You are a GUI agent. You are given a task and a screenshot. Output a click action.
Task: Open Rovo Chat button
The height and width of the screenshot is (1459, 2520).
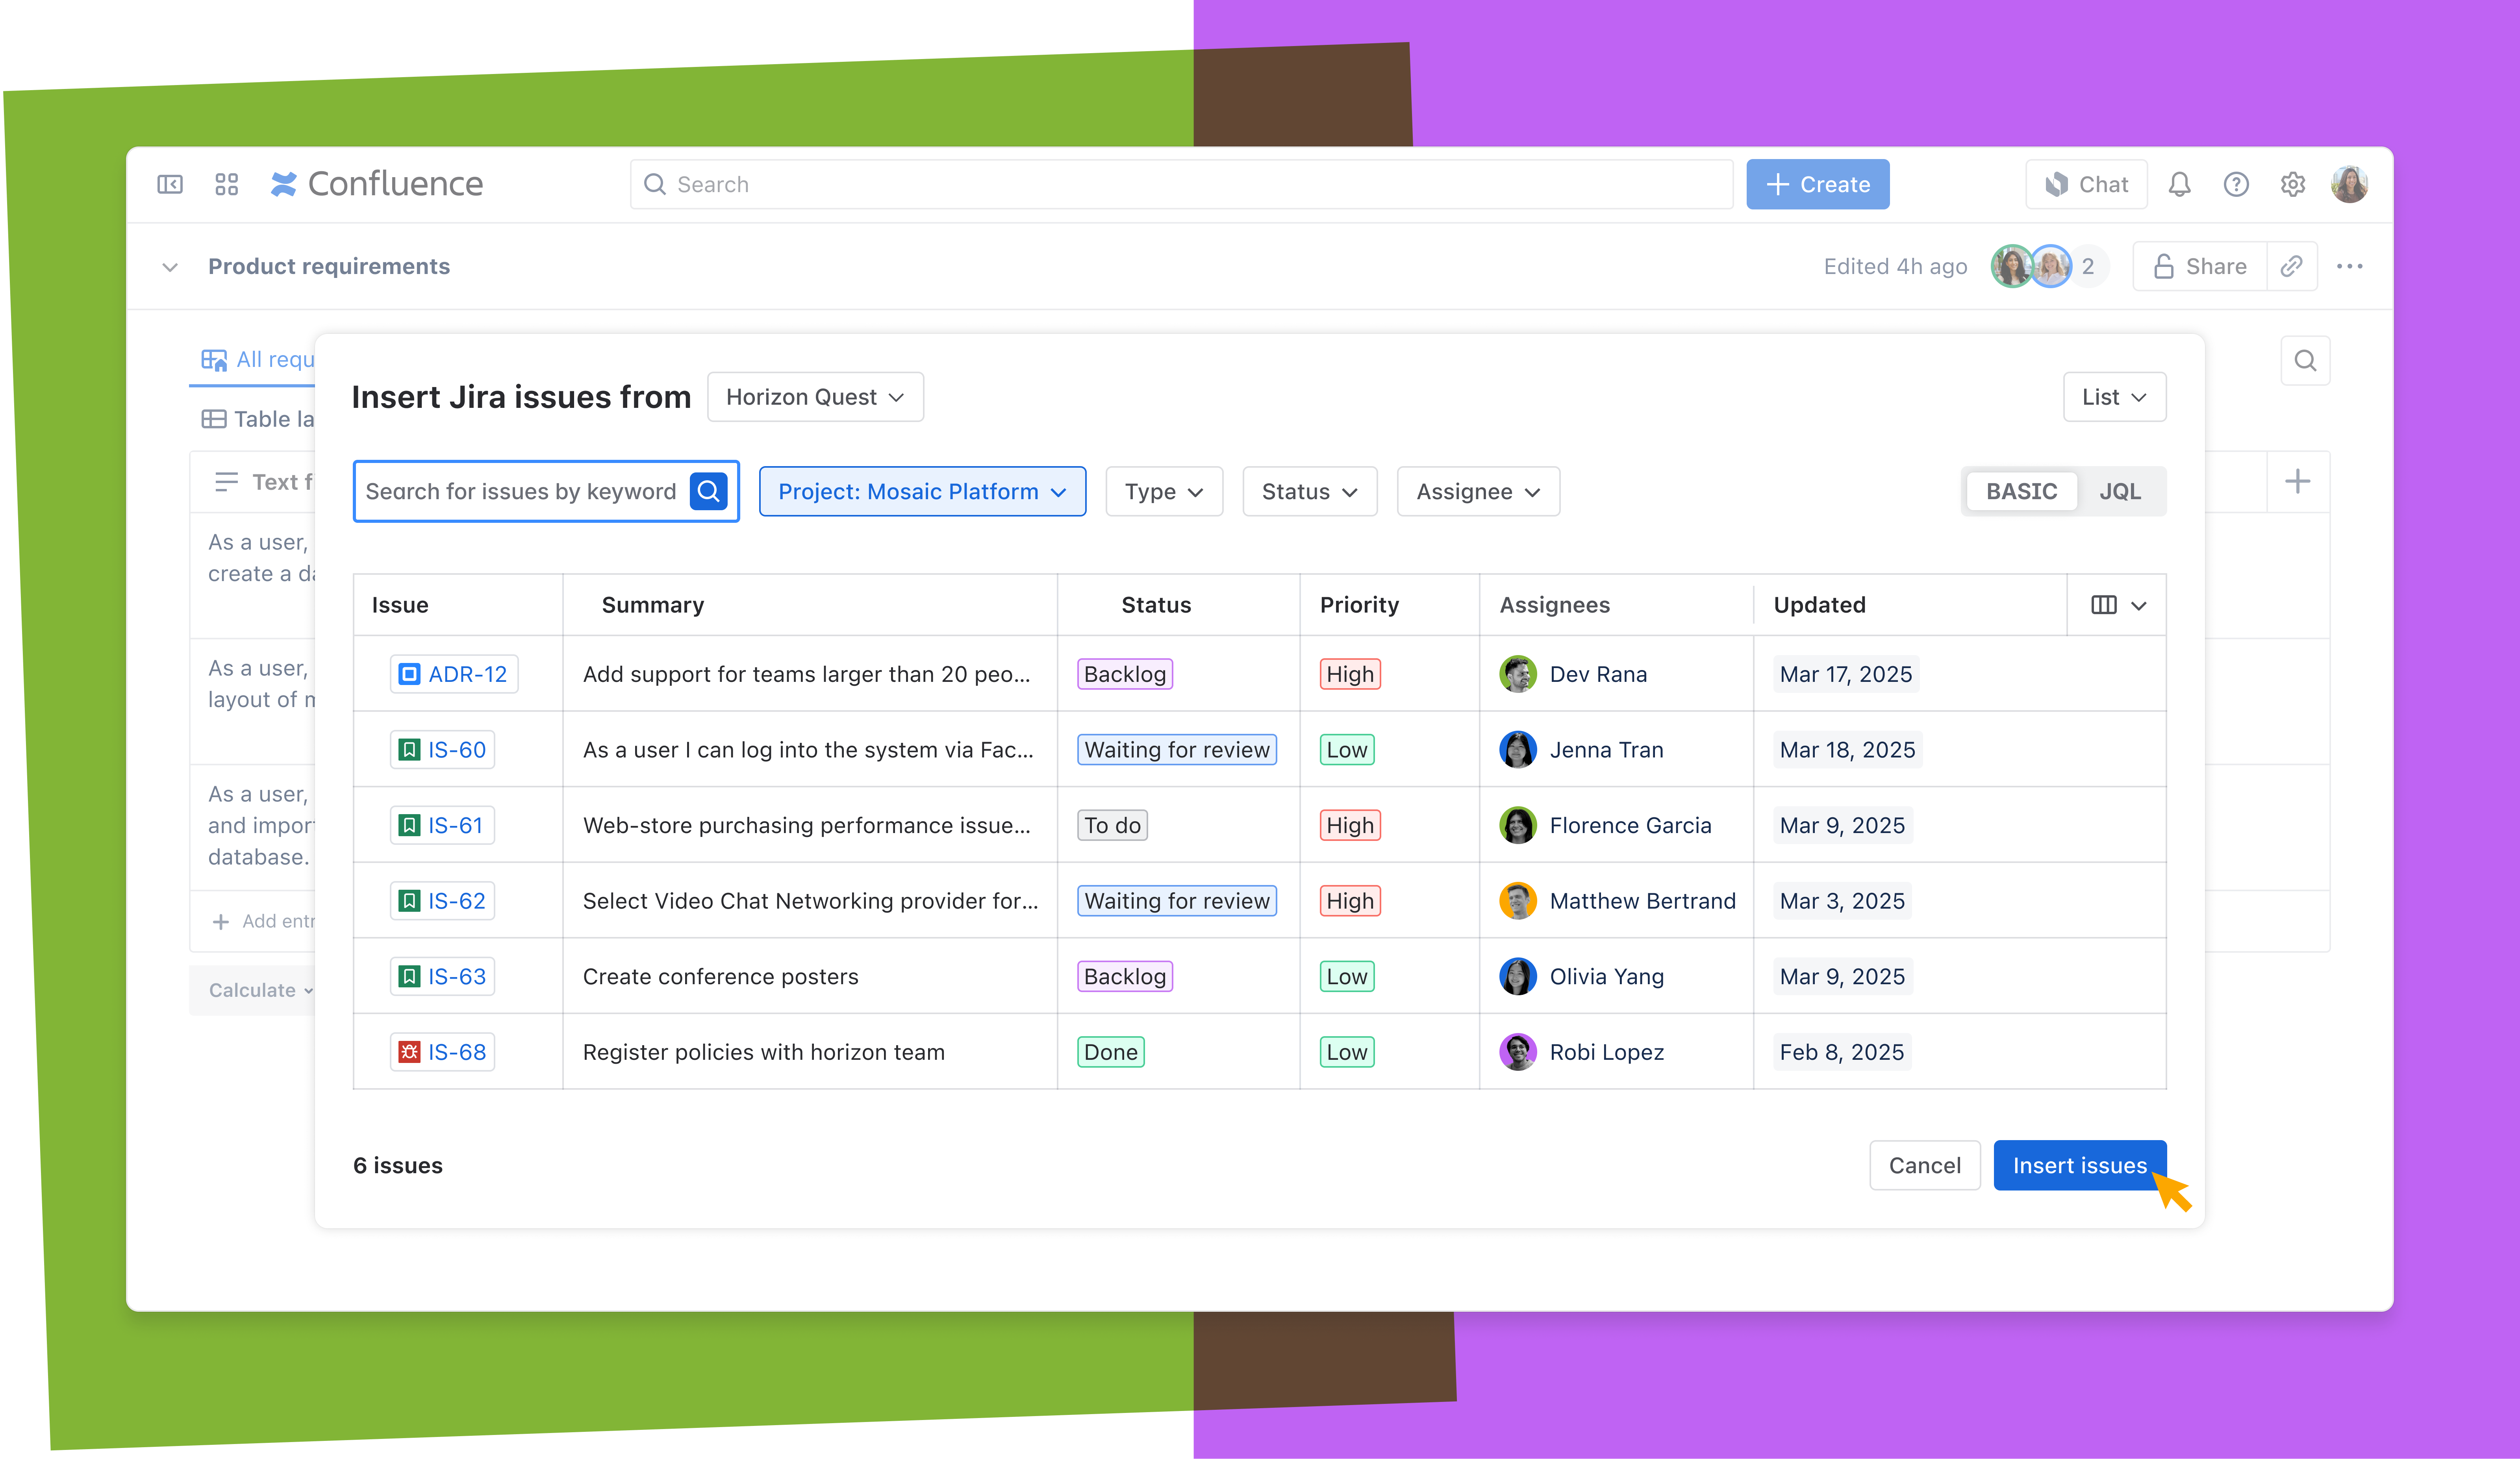pyautogui.click(x=2087, y=184)
